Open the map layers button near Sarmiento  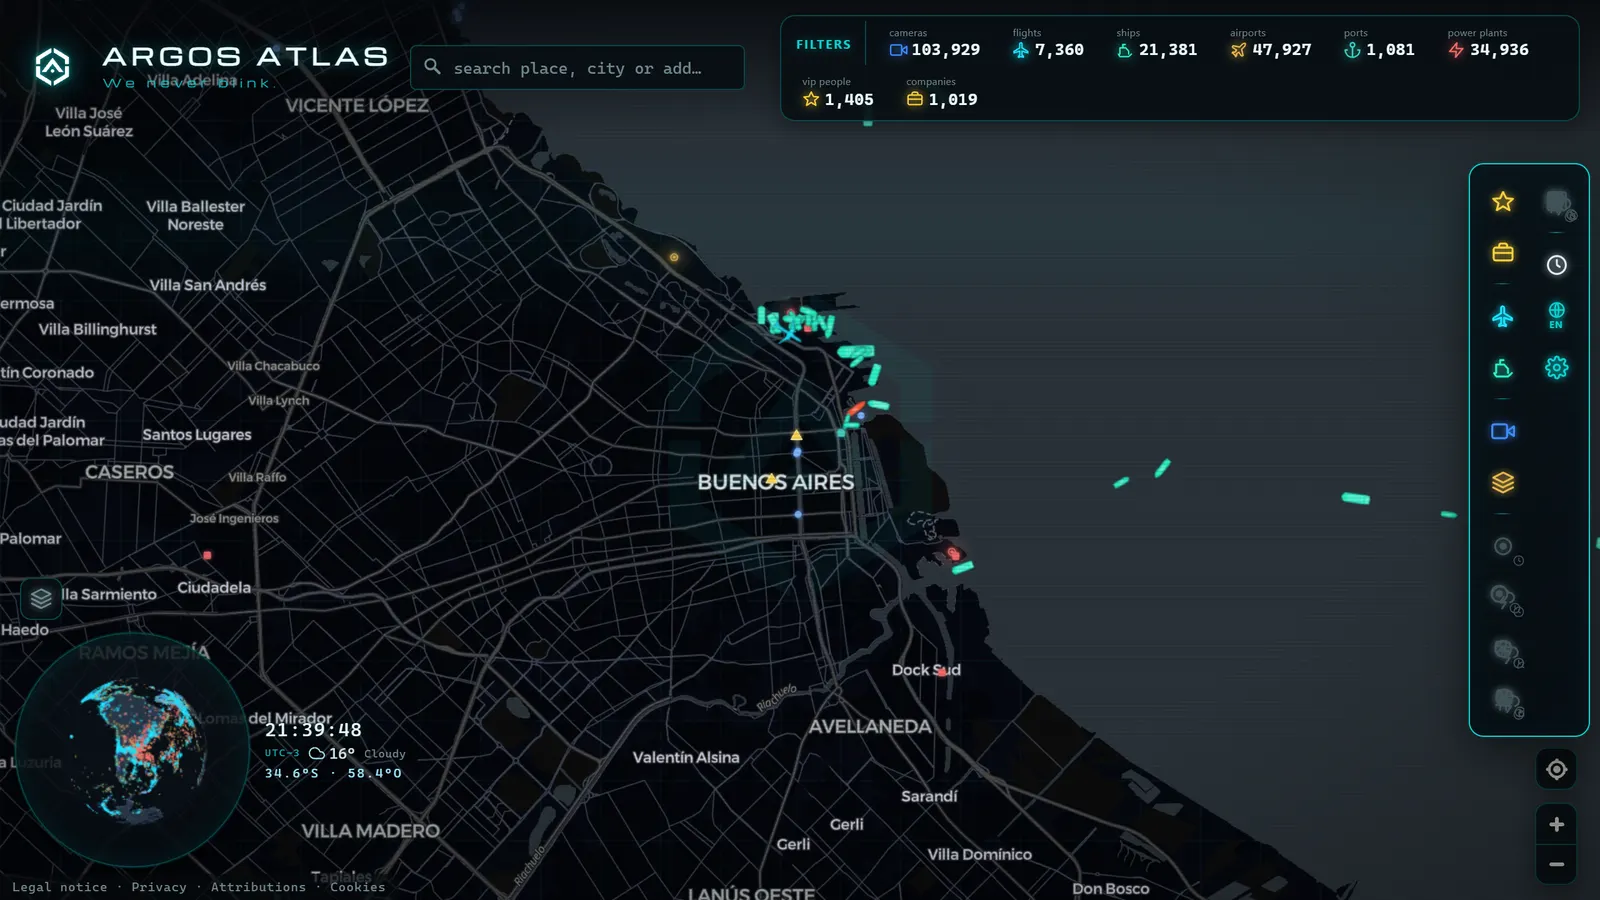click(41, 598)
